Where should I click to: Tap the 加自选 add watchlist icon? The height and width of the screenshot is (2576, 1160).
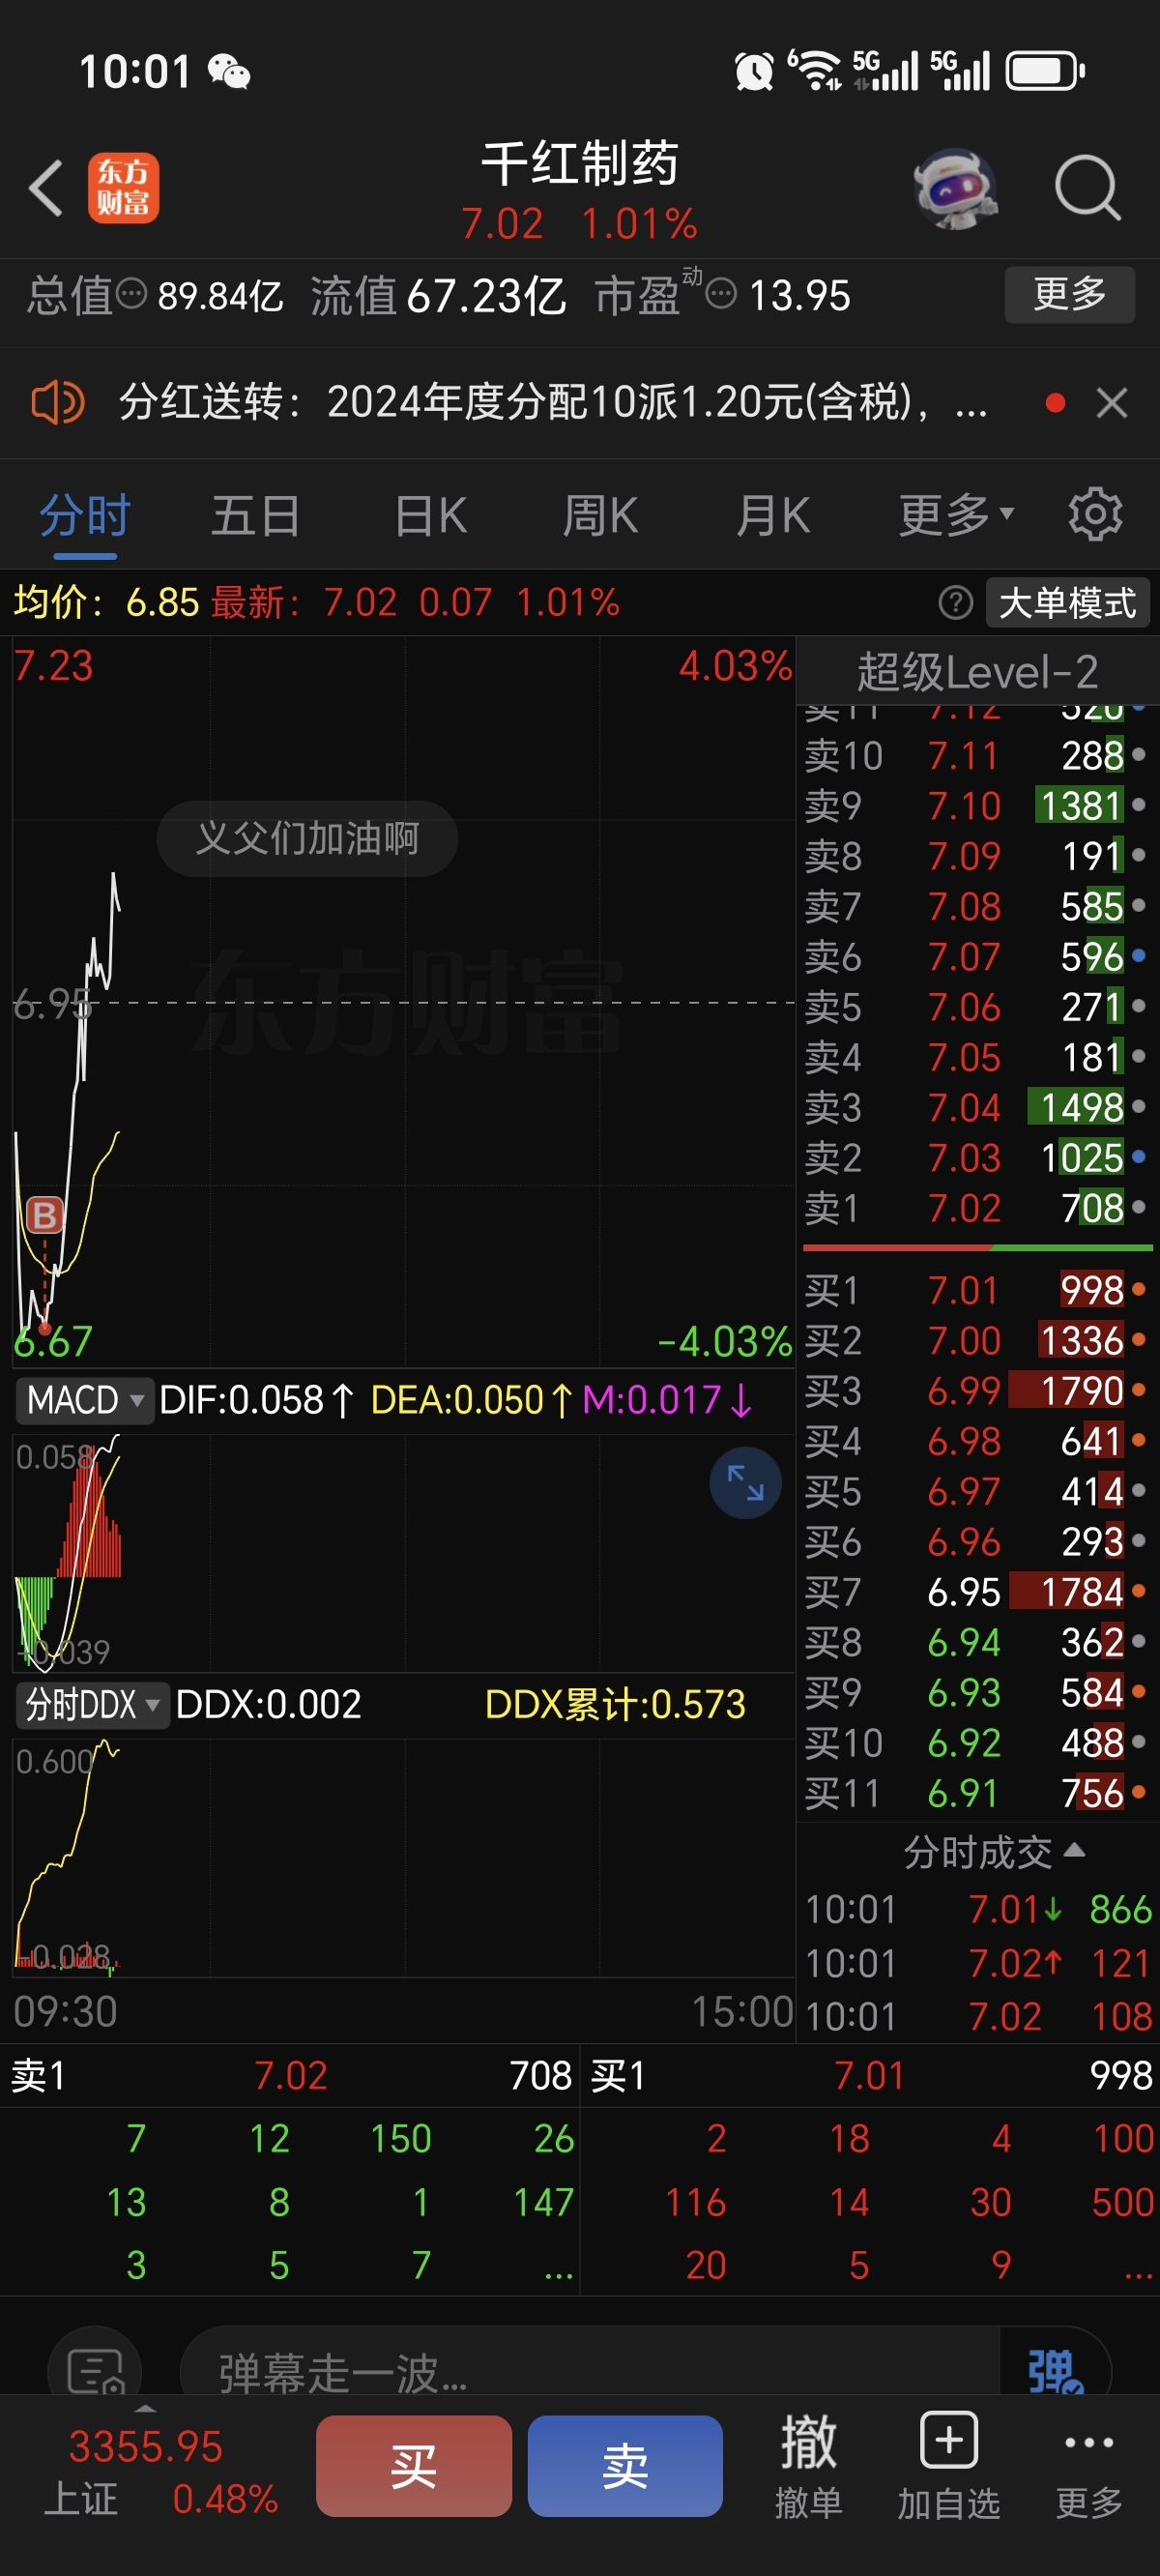(948, 2465)
